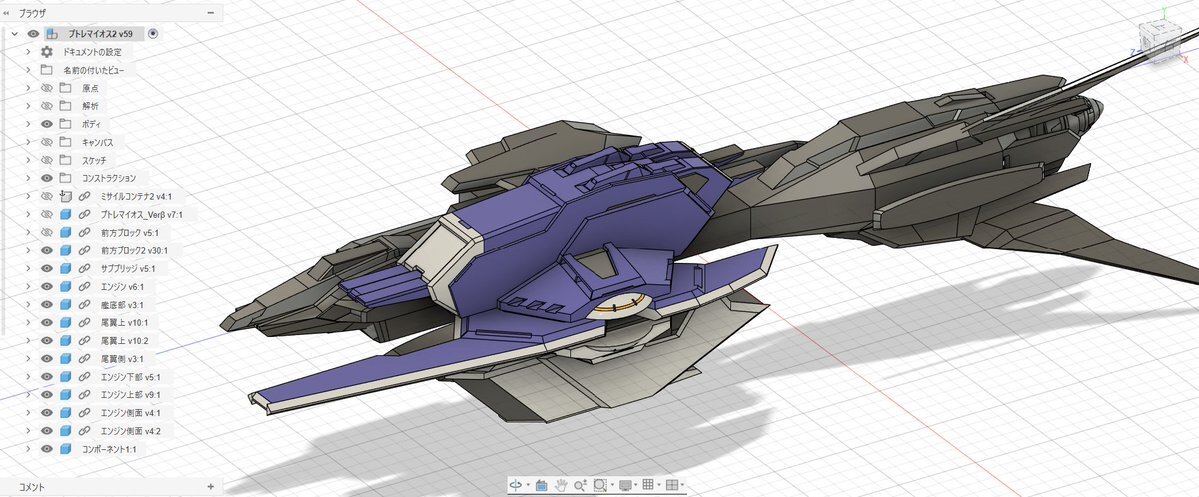Hide the ボディ folder visibility eye
Image resolution: width=1199 pixels, height=497 pixels.
click(x=46, y=124)
